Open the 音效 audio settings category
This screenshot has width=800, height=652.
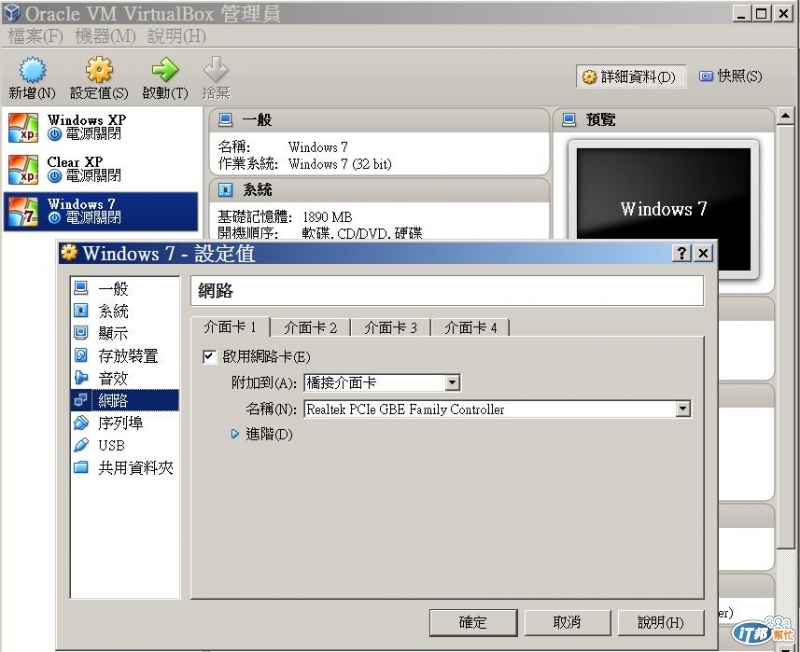click(x=125, y=378)
